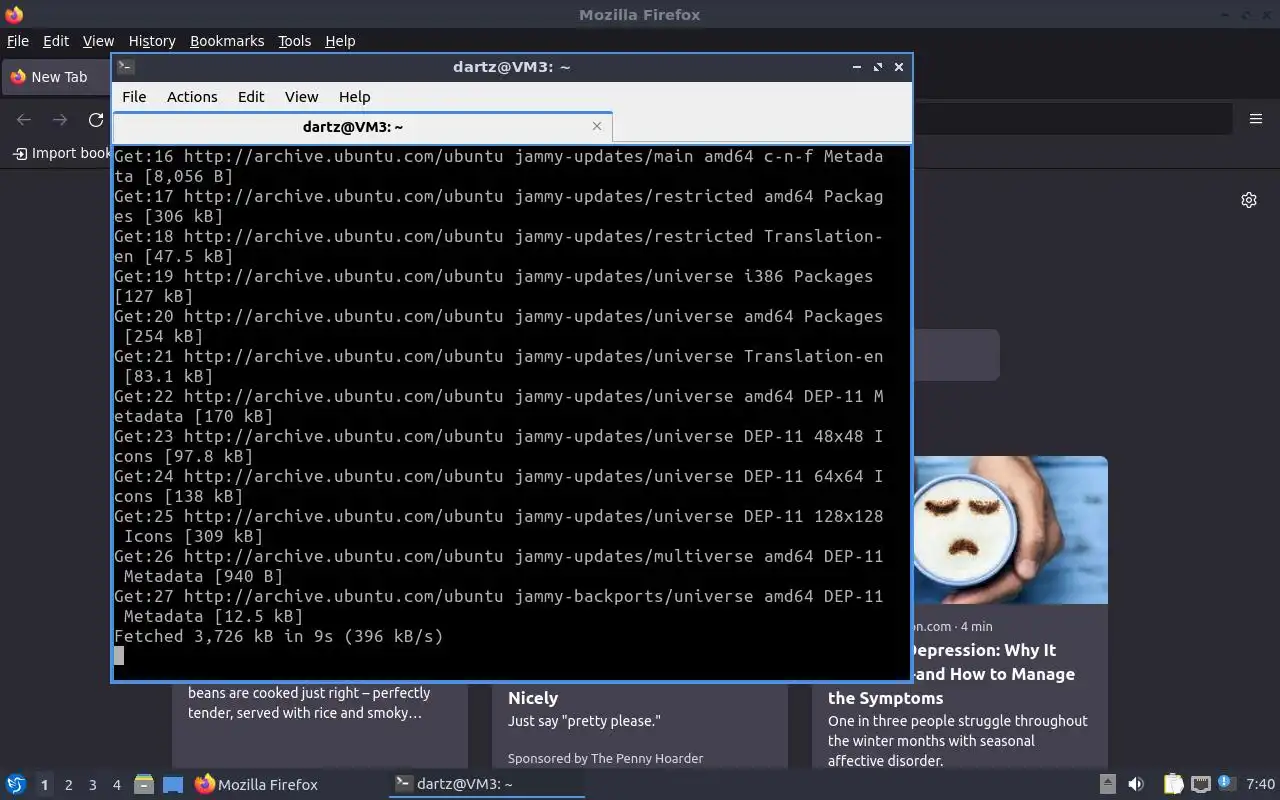This screenshot has height=800, width=1280.
Task: Open the removable media eject tray icon
Action: (1107, 785)
